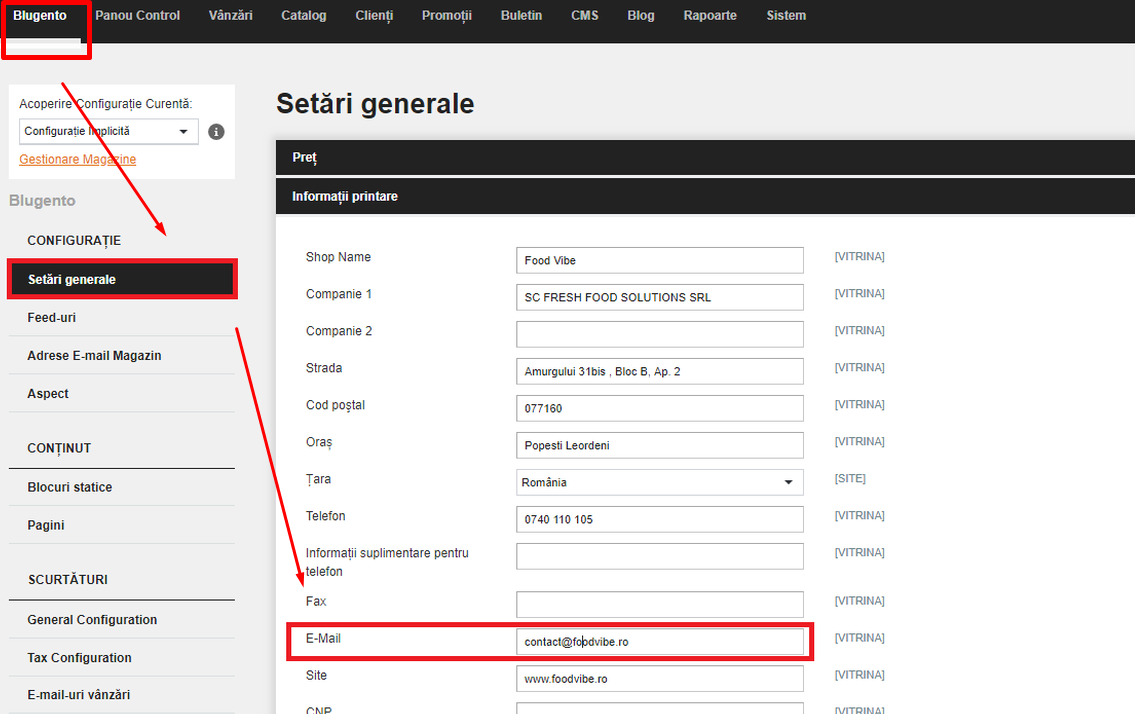Image resolution: width=1135 pixels, height=714 pixels.
Task: Open the Promoții menu
Action: 447,15
